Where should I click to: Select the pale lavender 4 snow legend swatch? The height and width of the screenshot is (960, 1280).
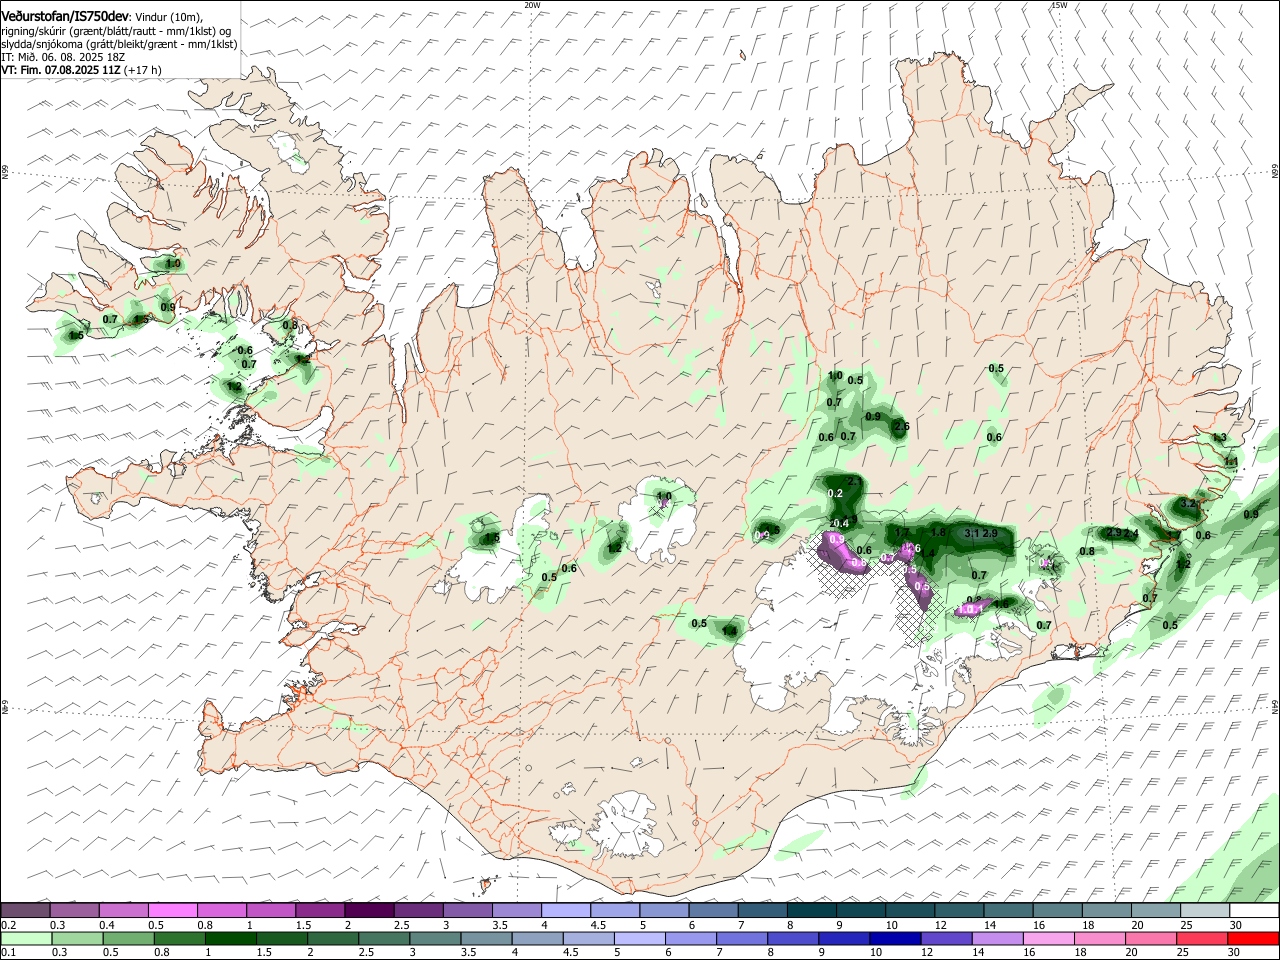coord(566,910)
